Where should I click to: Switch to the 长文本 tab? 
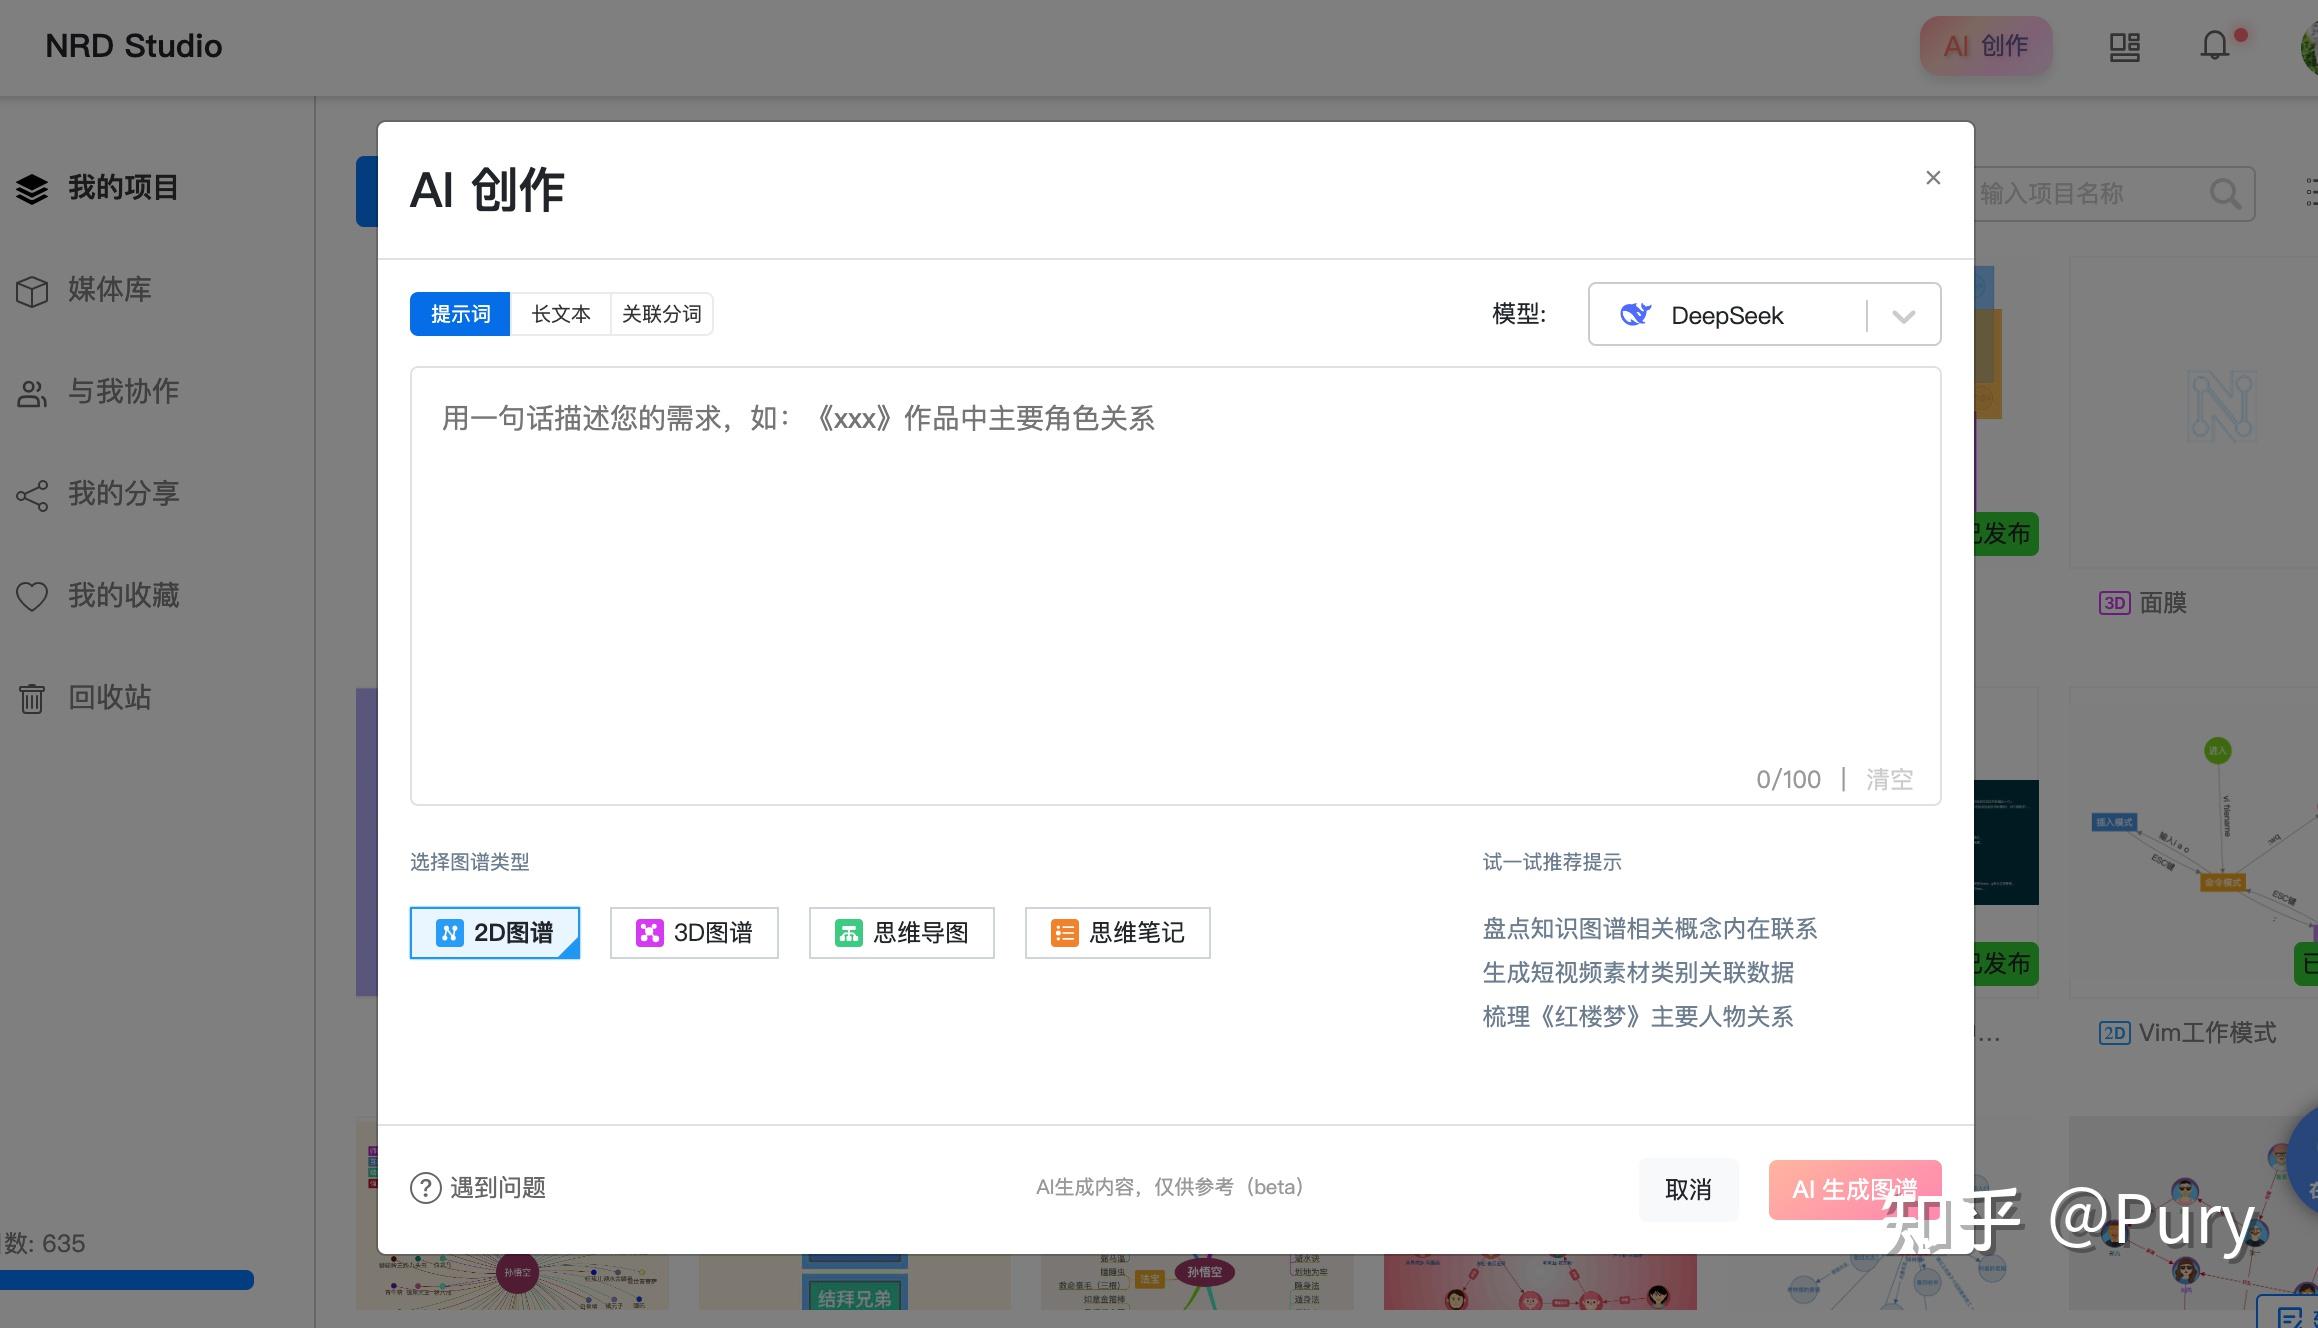(561, 313)
